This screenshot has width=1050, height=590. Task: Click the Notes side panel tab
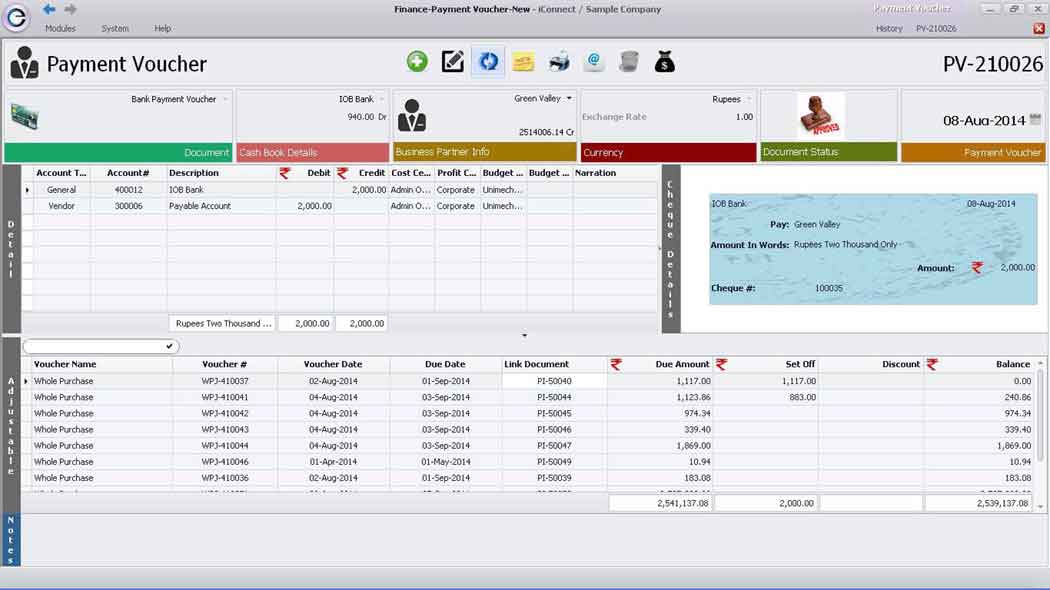(x=11, y=540)
